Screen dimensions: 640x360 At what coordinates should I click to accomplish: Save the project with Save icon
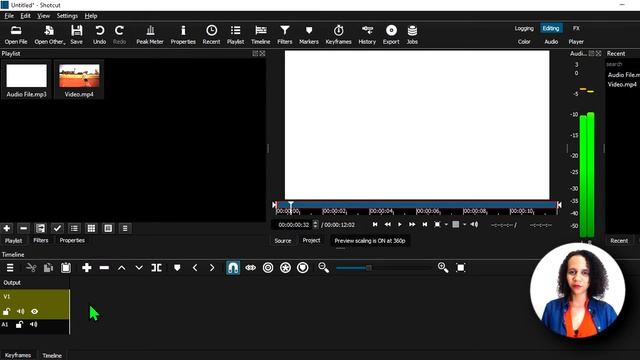[76, 35]
